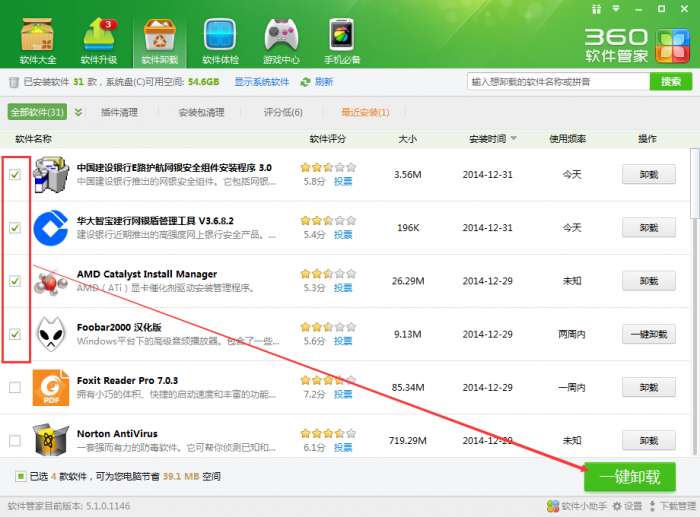This screenshot has height=517, width=700.
Task: Click the star rating of Foxit Reader Pro
Action: [328, 380]
